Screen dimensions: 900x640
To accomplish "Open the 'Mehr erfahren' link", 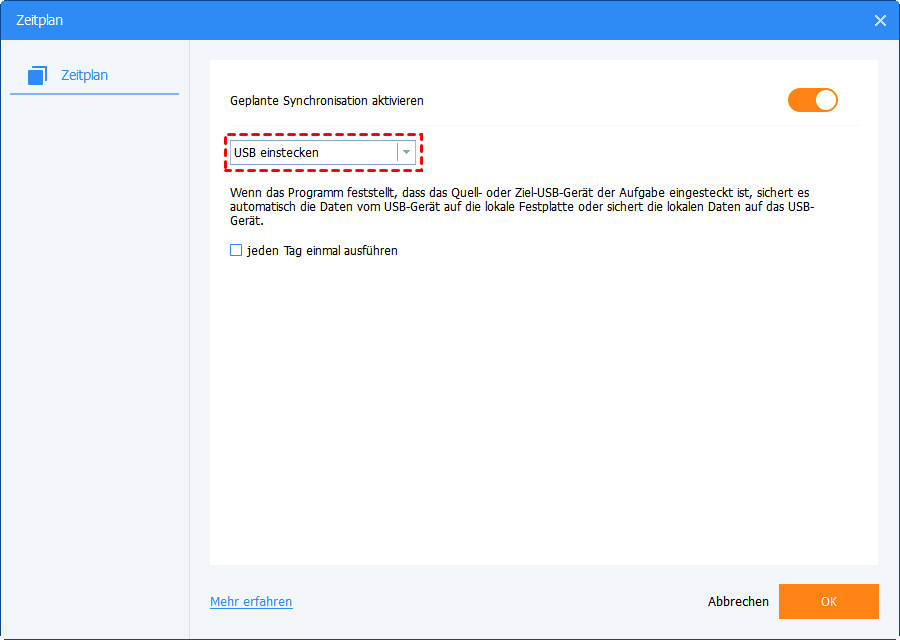I will (x=251, y=602).
